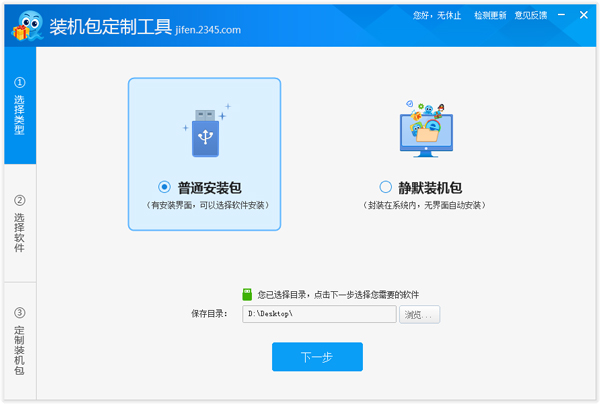The height and width of the screenshot is (404, 600).
Task: Click the green save-directory status icon
Action: click(247, 295)
